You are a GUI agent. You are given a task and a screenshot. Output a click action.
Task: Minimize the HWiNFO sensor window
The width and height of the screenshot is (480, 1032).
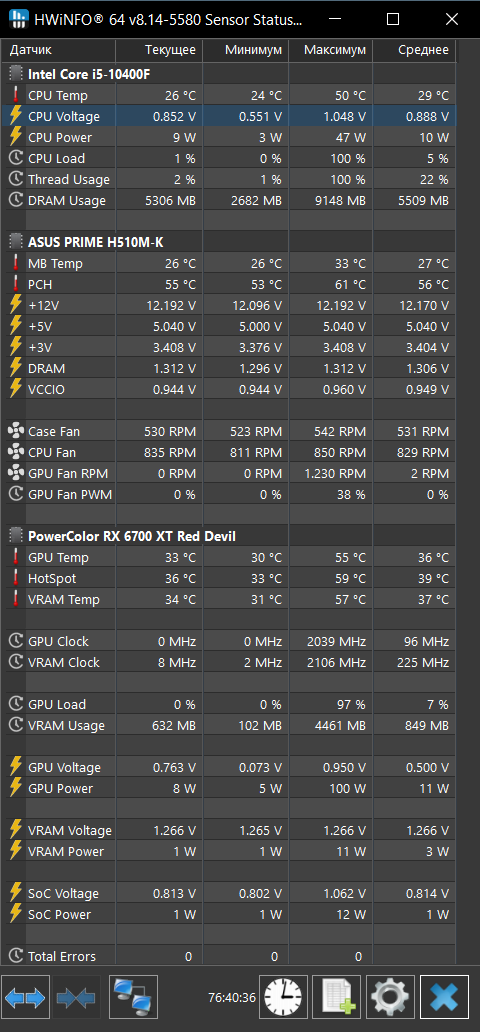click(333, 19)
